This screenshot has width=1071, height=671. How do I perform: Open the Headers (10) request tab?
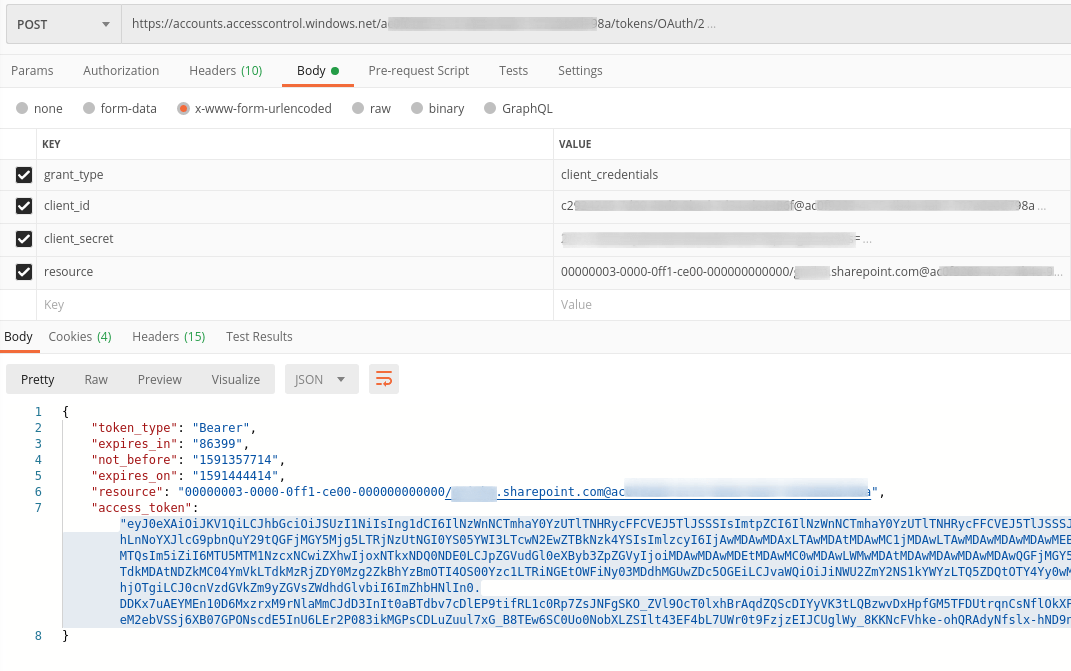point(226,70)
